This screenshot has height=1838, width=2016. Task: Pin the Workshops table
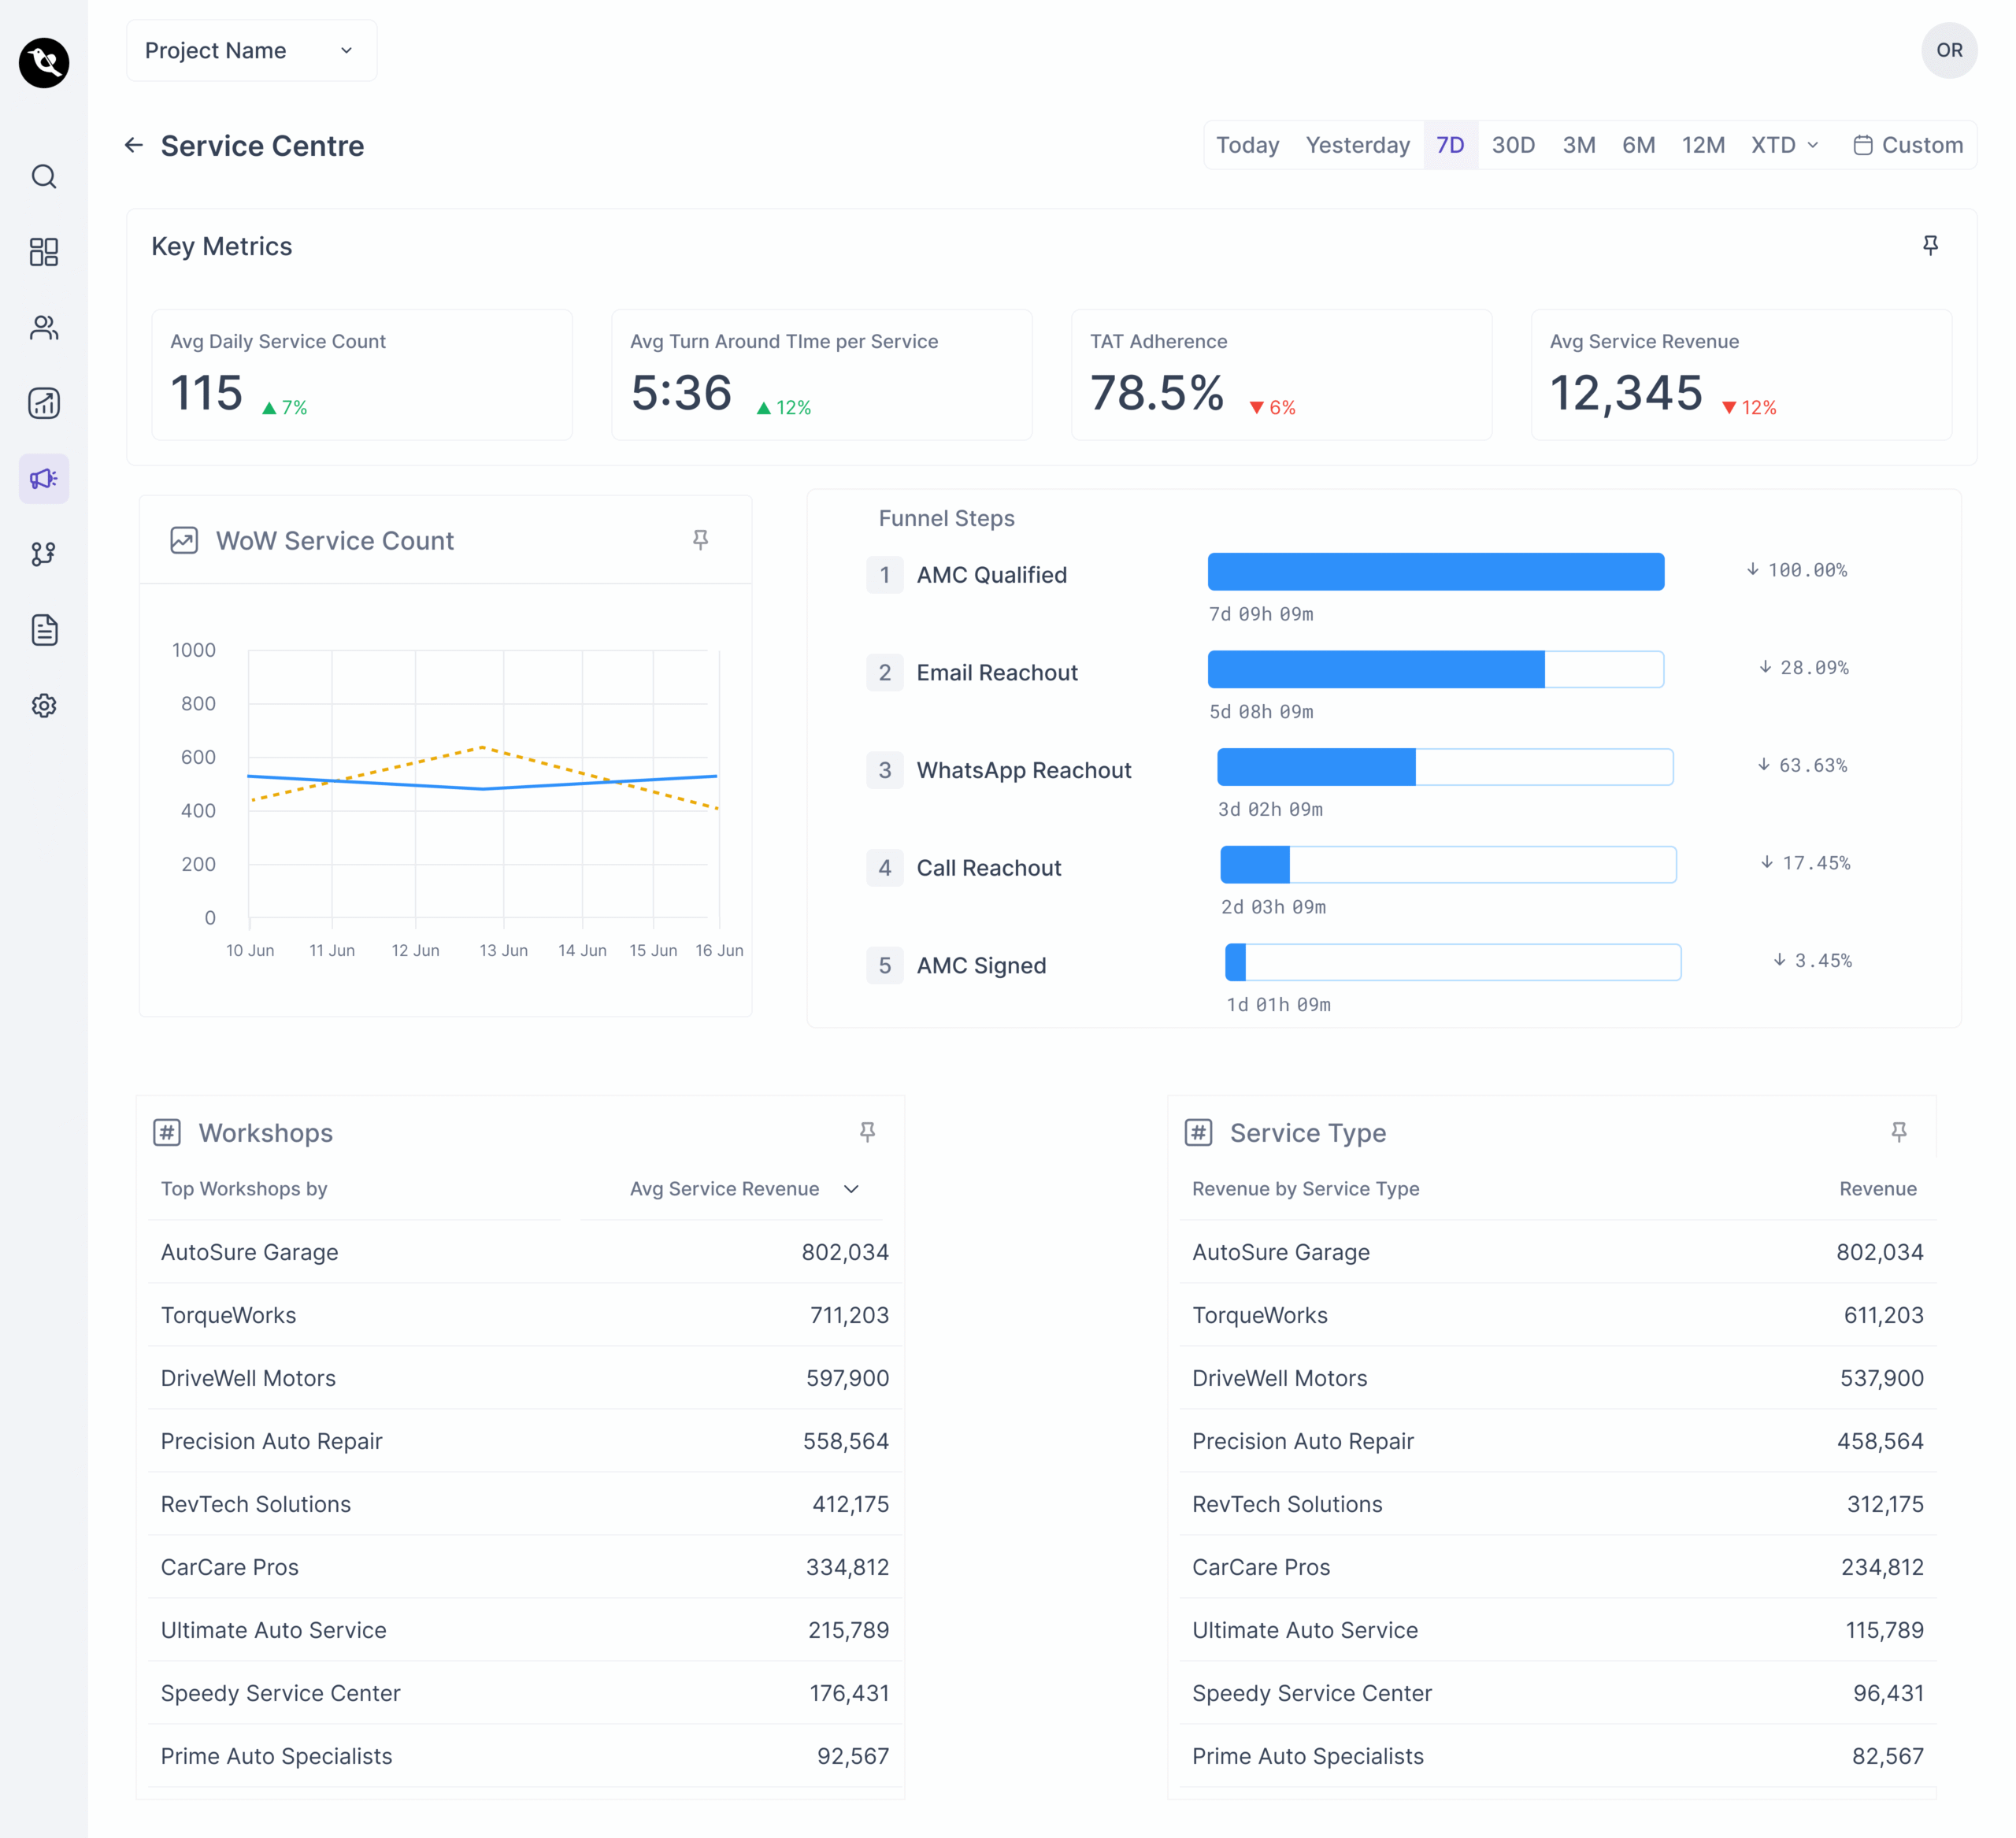[867, 1132]
